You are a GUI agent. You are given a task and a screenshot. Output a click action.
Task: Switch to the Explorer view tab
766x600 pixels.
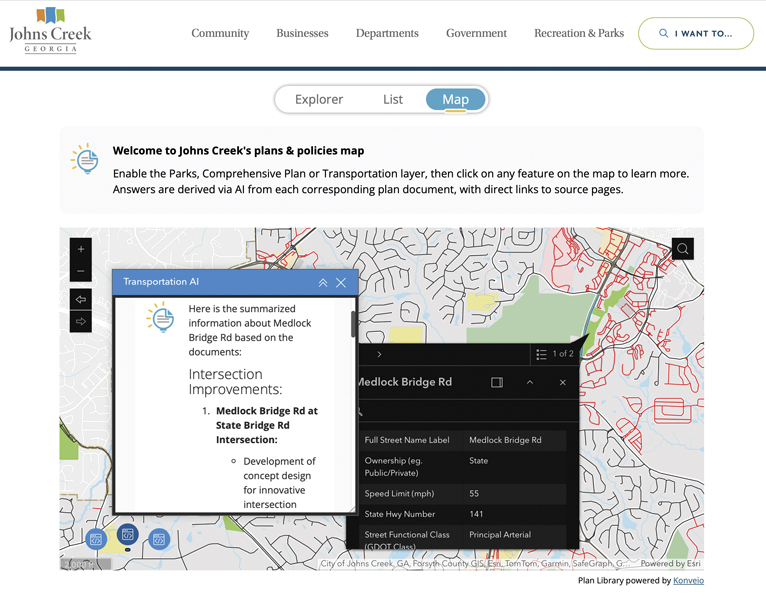click(318, 99)
